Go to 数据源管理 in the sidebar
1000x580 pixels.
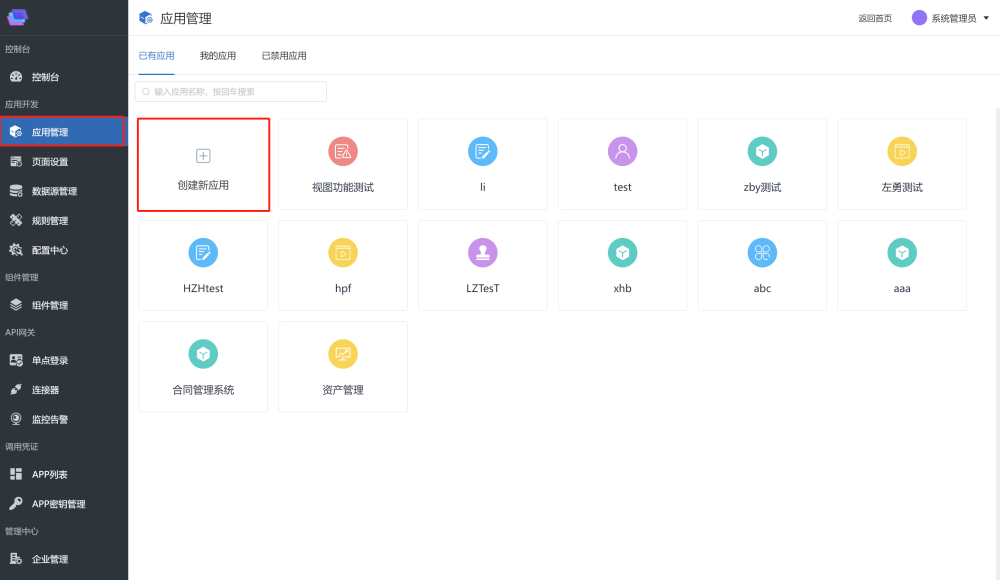click(x=54, y=191)
